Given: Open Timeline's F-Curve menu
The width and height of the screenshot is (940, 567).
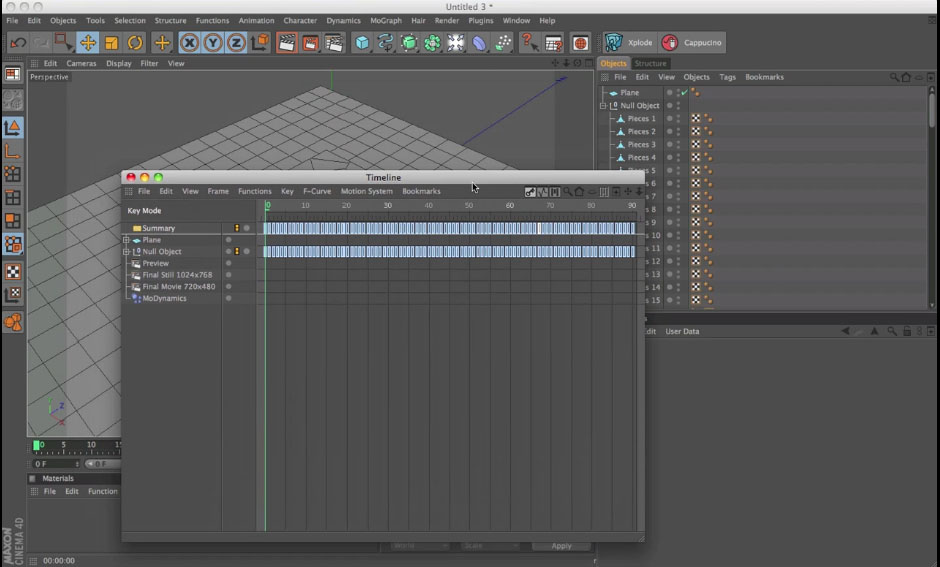Looking at the screenshot, I should (x=317, y=191).
